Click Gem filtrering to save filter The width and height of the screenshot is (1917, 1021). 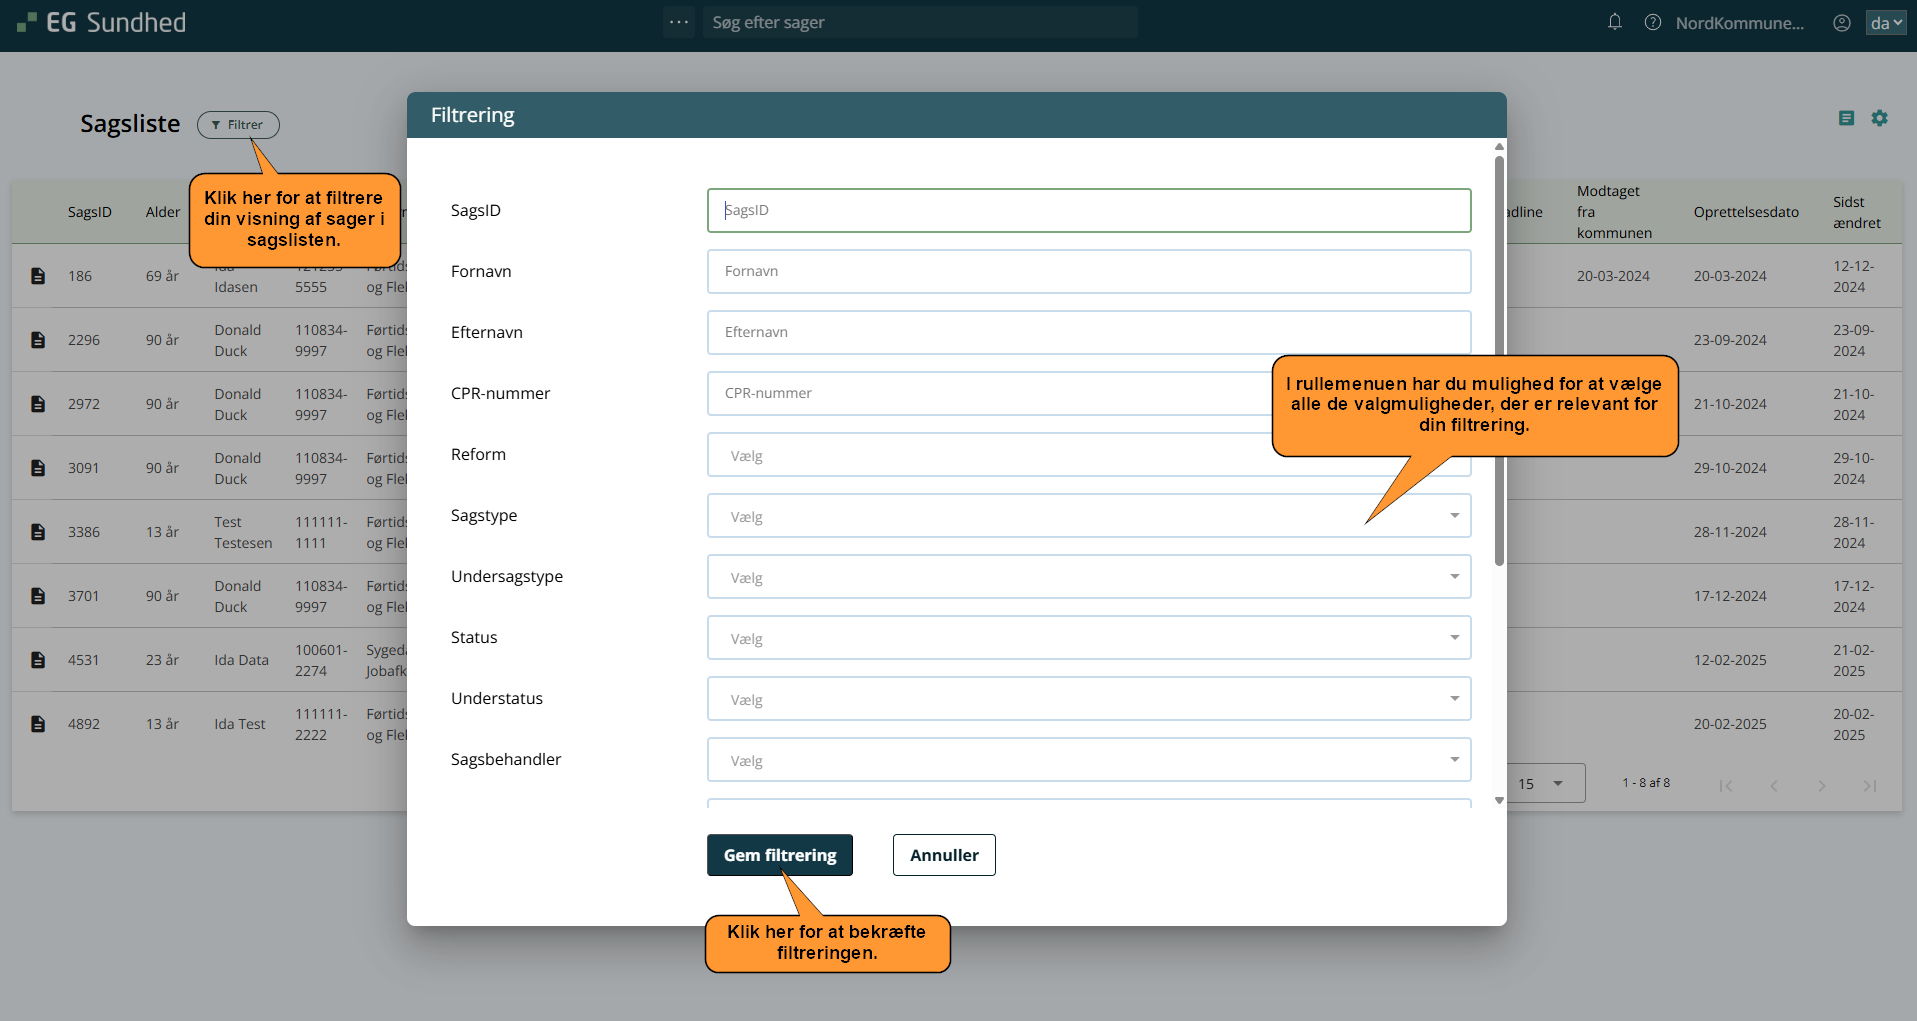click(x=780, y=855)
